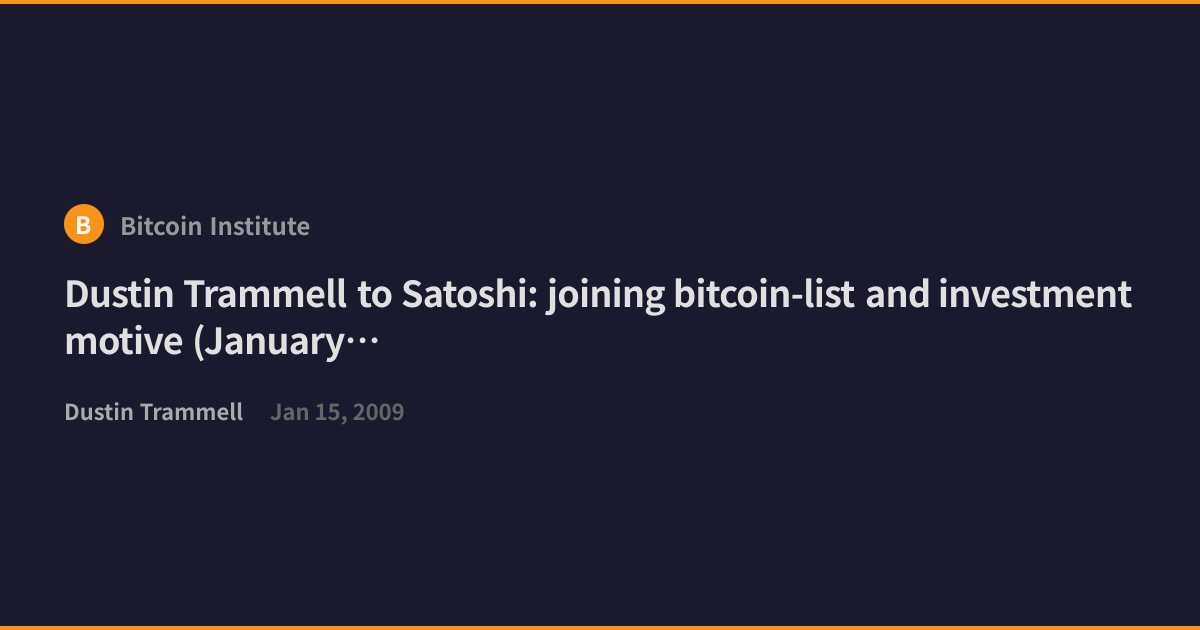Viewport: 1200px width, 630px height.
Task: Click the orange bottom border bar
Action: 600,628
